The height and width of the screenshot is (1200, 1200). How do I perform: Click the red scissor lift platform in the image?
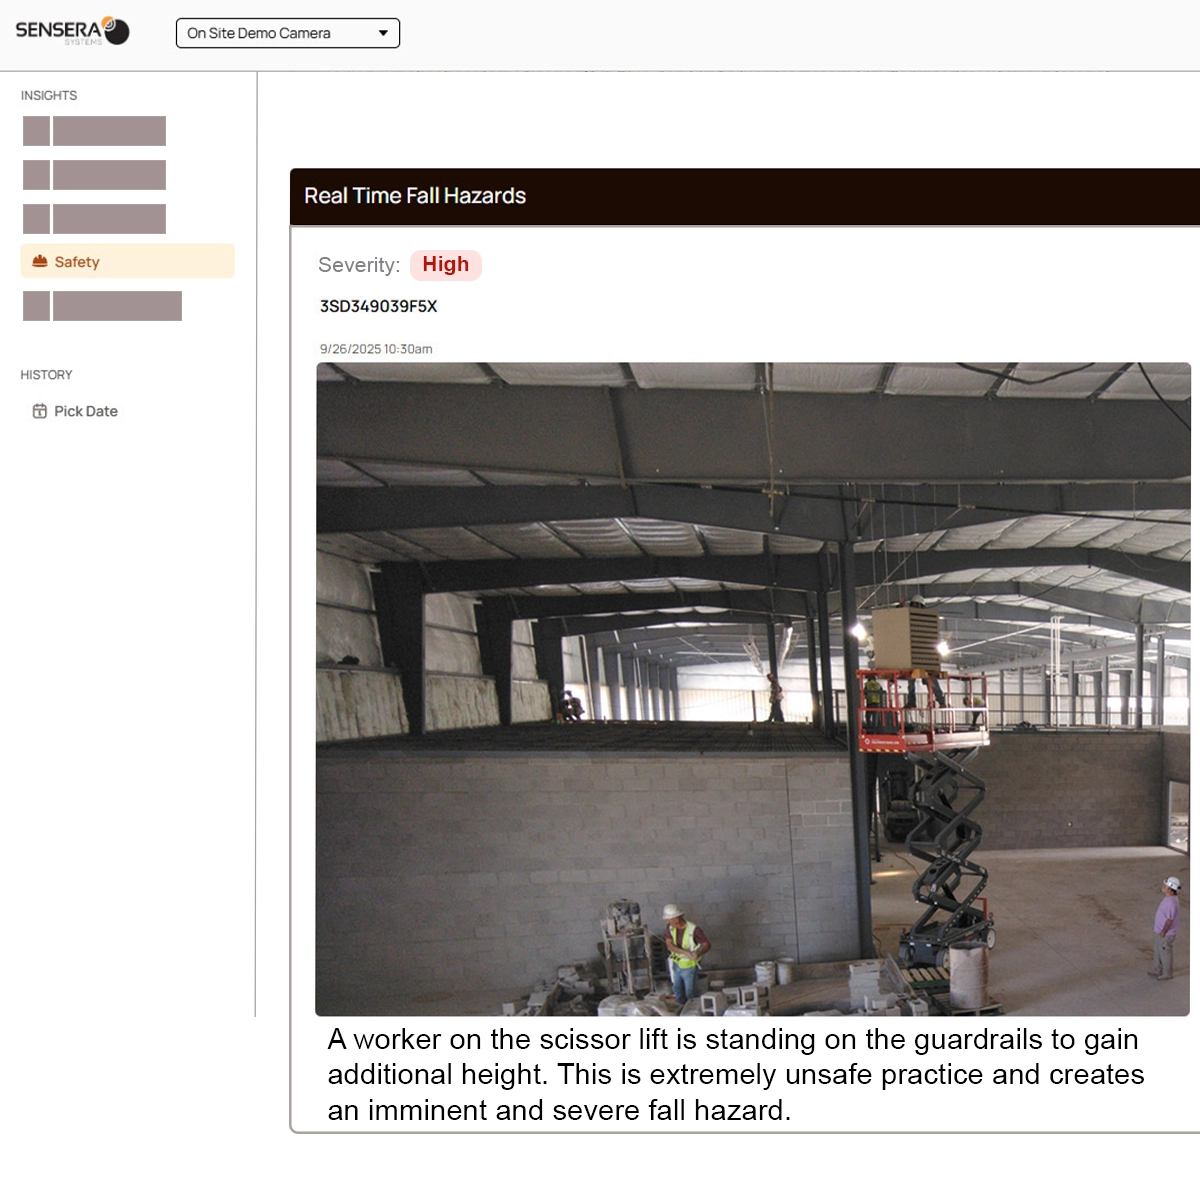pos(922,712)
